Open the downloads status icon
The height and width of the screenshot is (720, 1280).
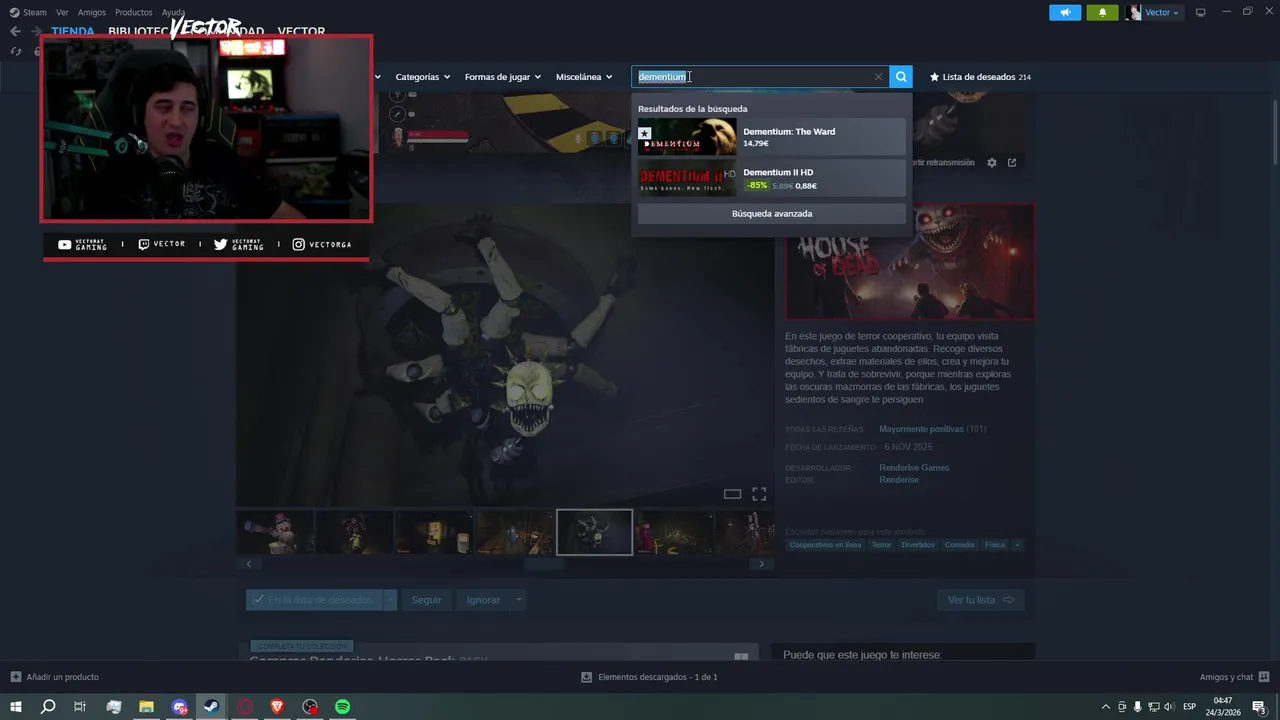click(587, 677)
